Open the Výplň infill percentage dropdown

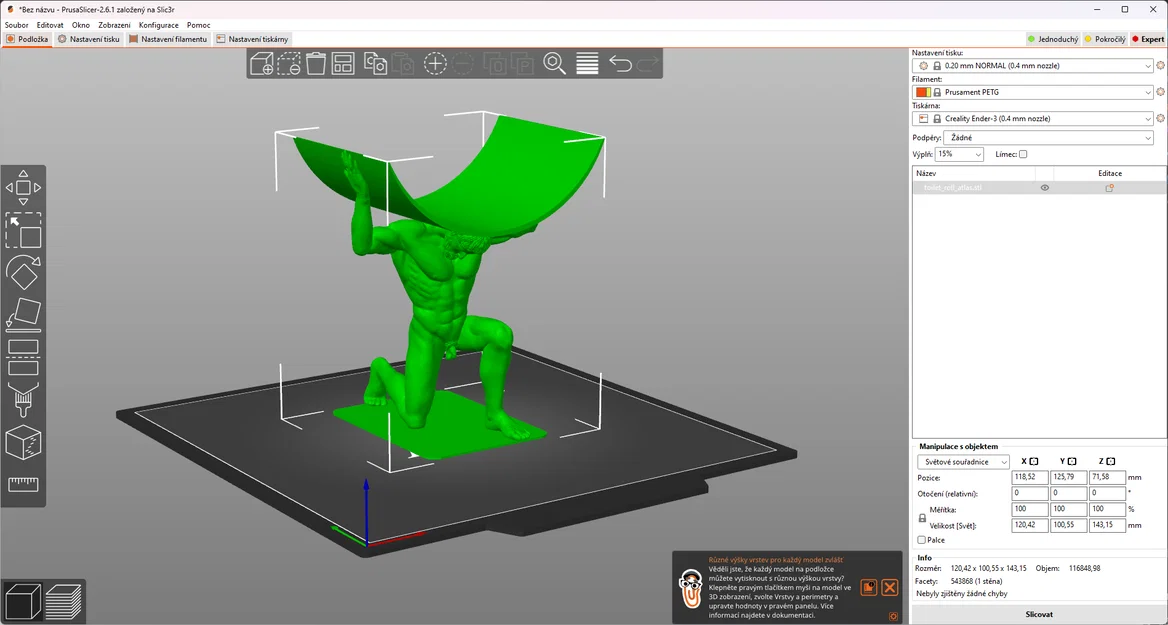(x=959, y=154)
